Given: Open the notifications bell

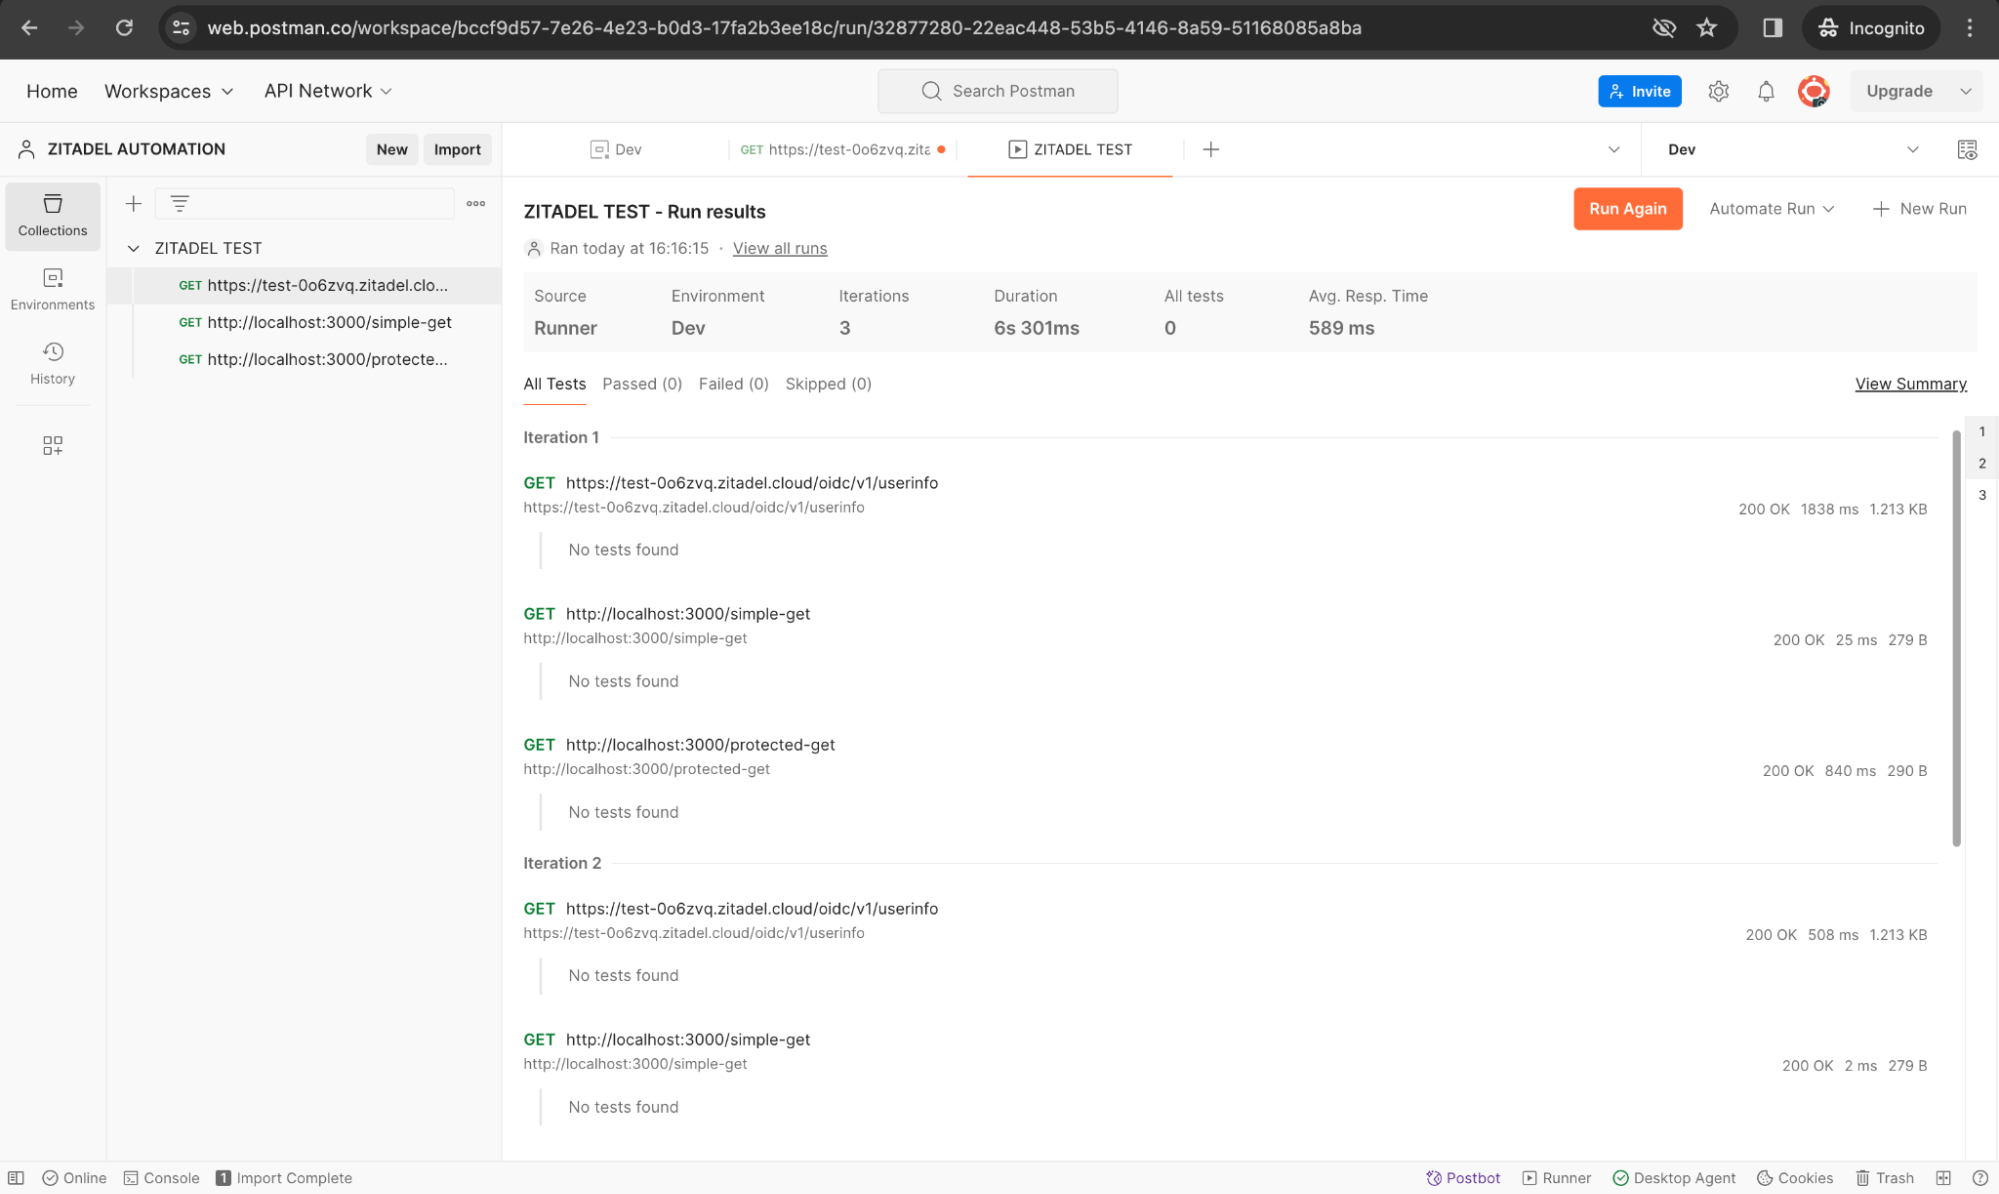Looking at the screenshot, I should tap(1766, 91).
